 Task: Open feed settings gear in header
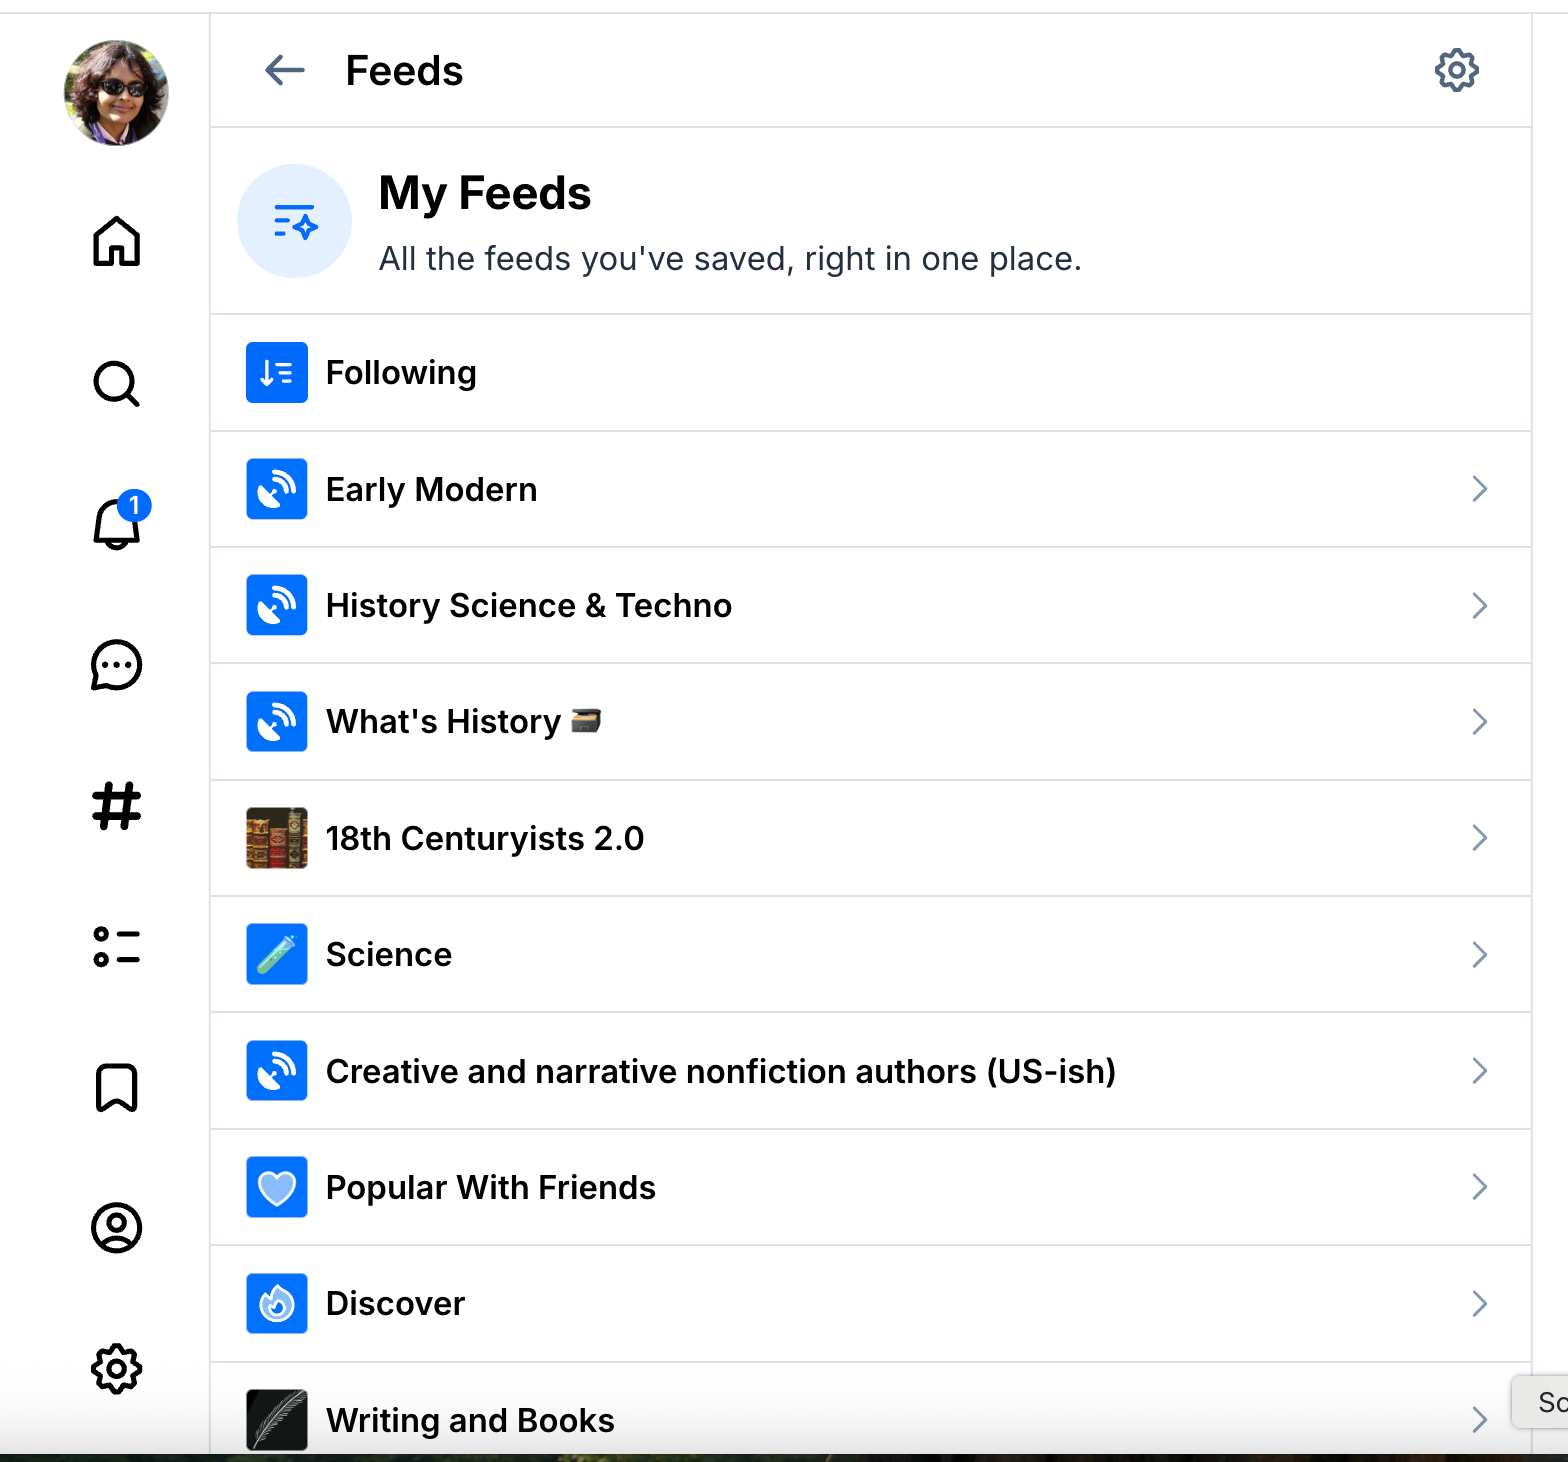pyautogui.click(x=1456, y=70)
